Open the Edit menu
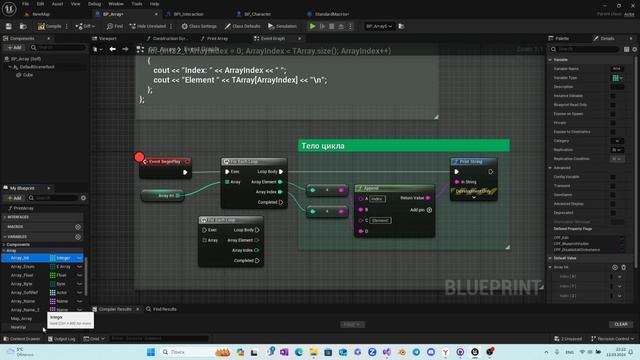Image resolution: width=640 pixels, height=360 pixels. (x=40, y=4)
